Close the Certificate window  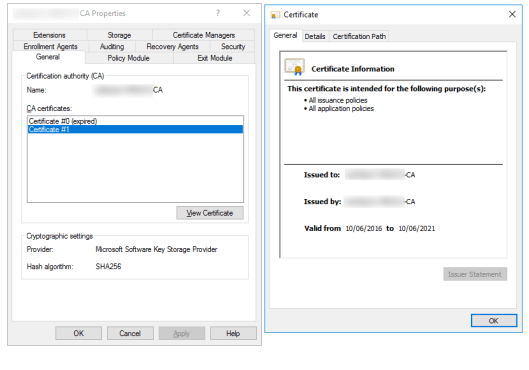pos(512,14)
